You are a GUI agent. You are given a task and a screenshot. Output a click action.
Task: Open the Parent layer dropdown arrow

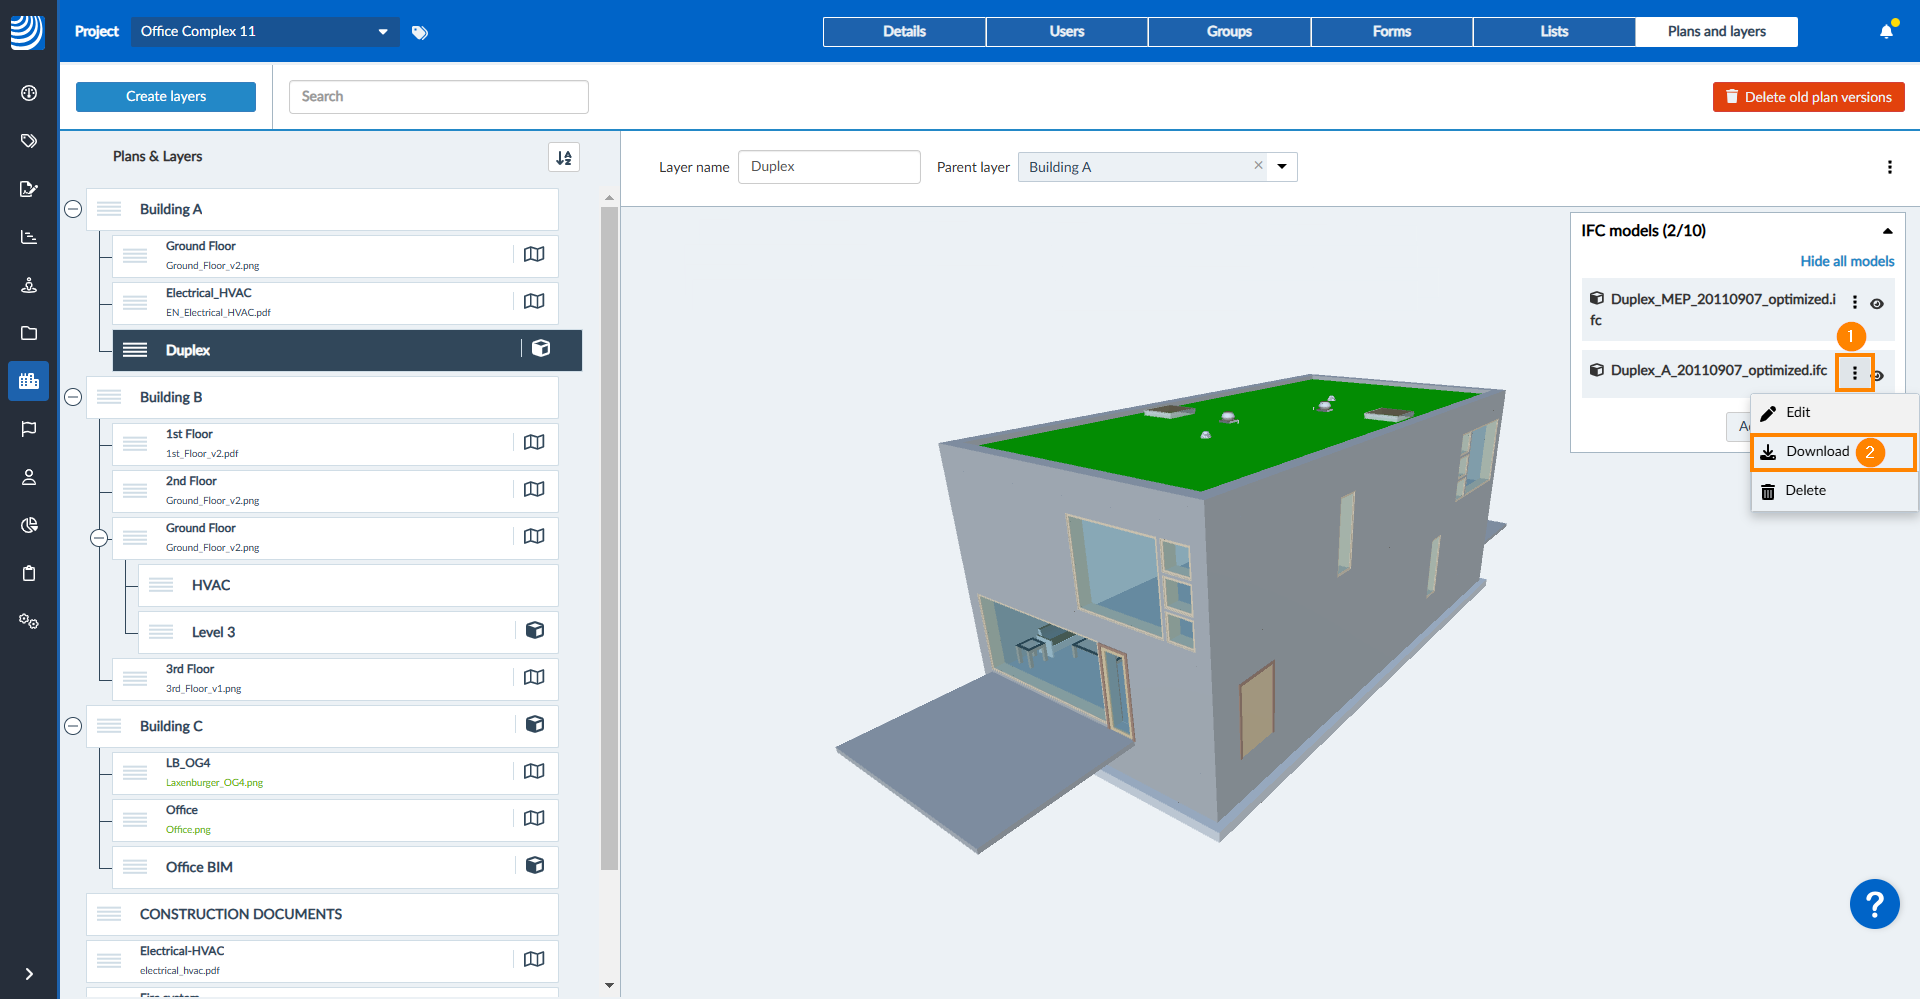point(1282,167)
